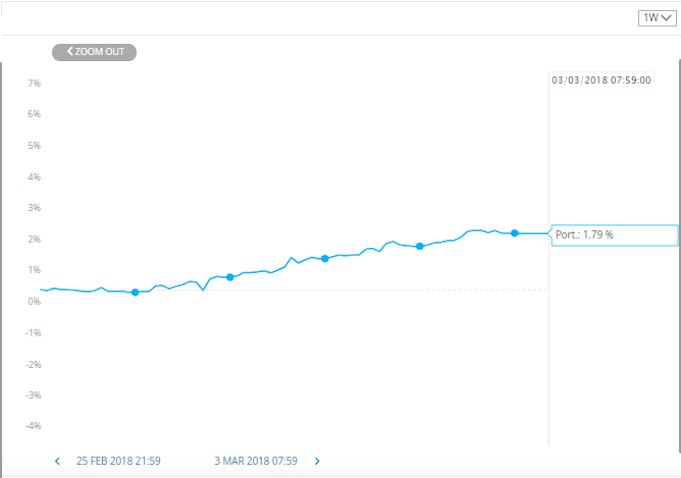Click the 03/03/2018 07:59:00 timestamp label
Viewport: 681px width, 478px height.
pos(601,80)
